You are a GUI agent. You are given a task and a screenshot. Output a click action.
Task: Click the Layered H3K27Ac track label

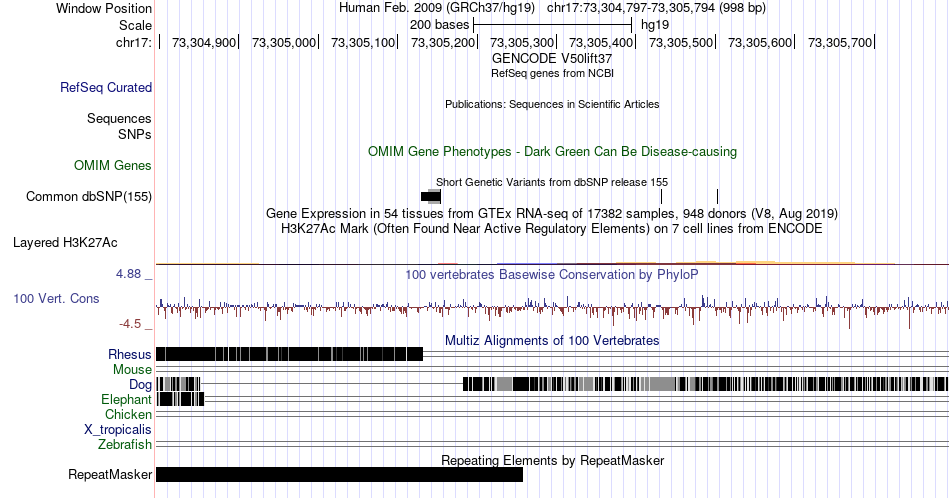click(65, 242)
